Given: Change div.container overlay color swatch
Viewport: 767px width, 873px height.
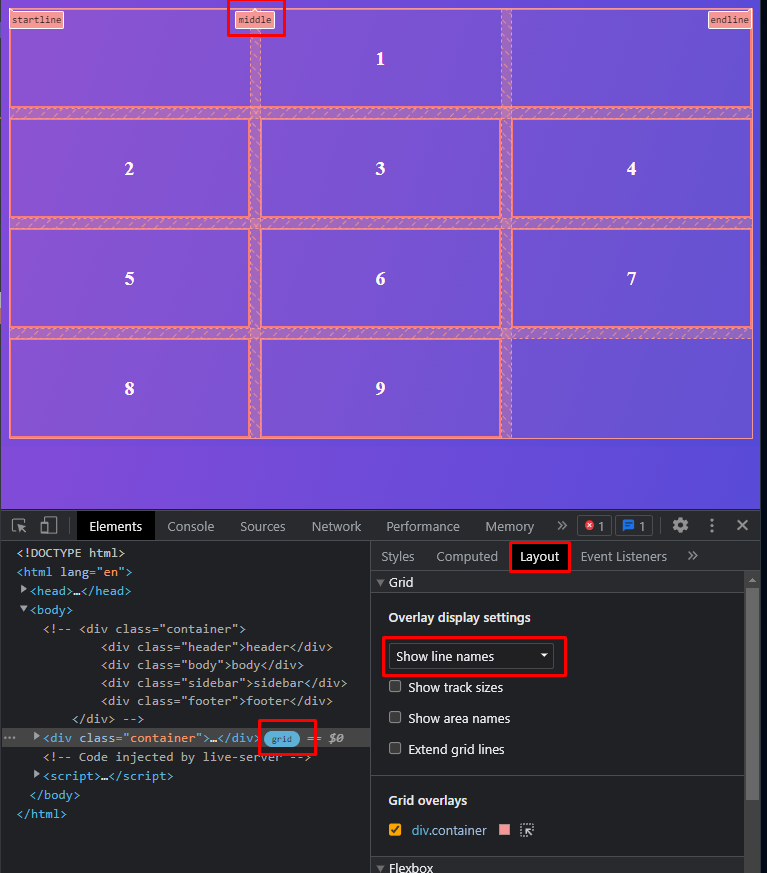Looking at the screenshot, I should click(504, 830).
